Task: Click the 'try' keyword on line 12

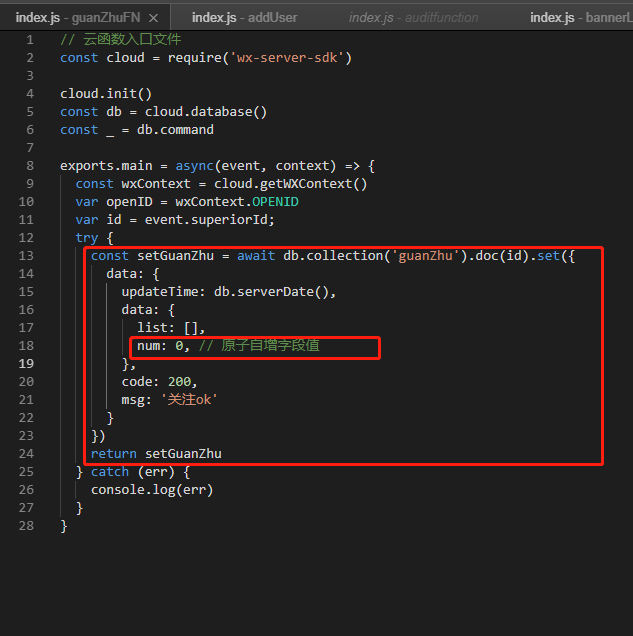Action: click(x=87, y=238)
